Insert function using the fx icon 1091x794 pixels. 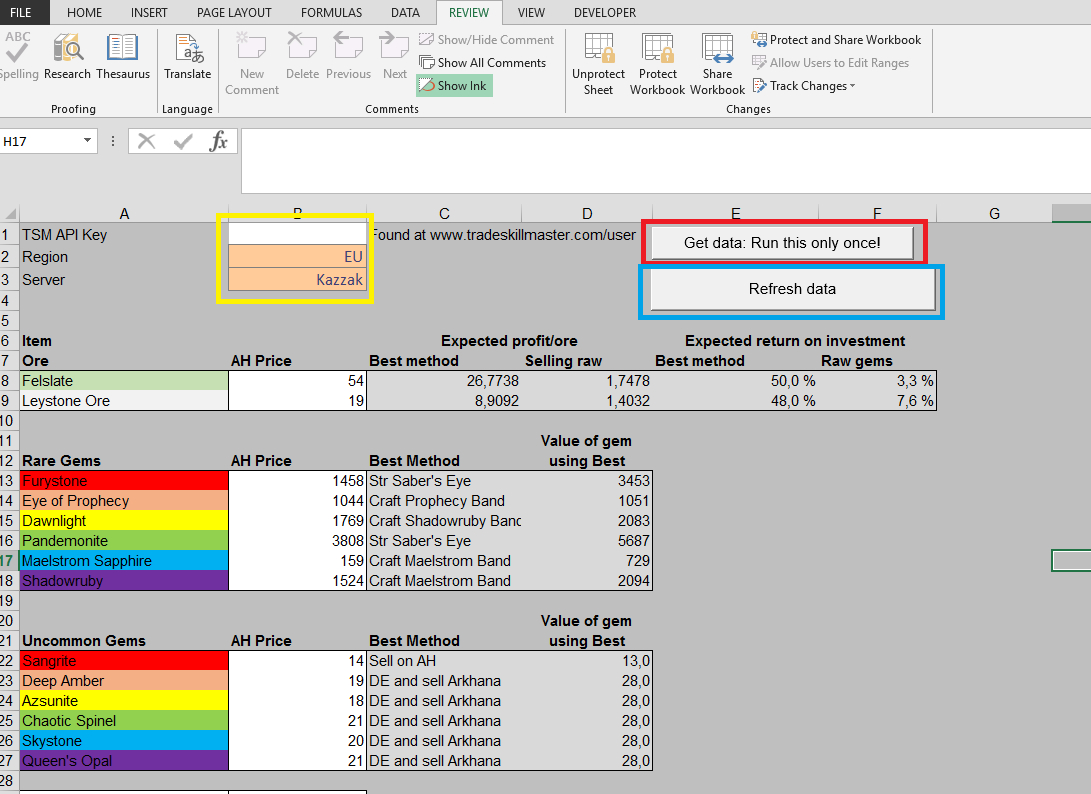click(x=218, y=142)
